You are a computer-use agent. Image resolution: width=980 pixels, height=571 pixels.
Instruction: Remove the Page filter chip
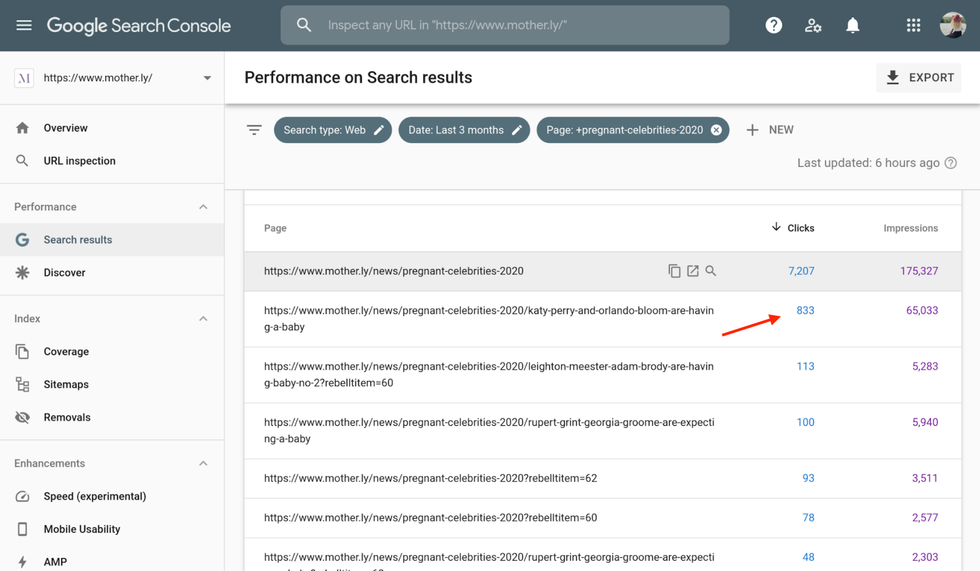(716, 130)
